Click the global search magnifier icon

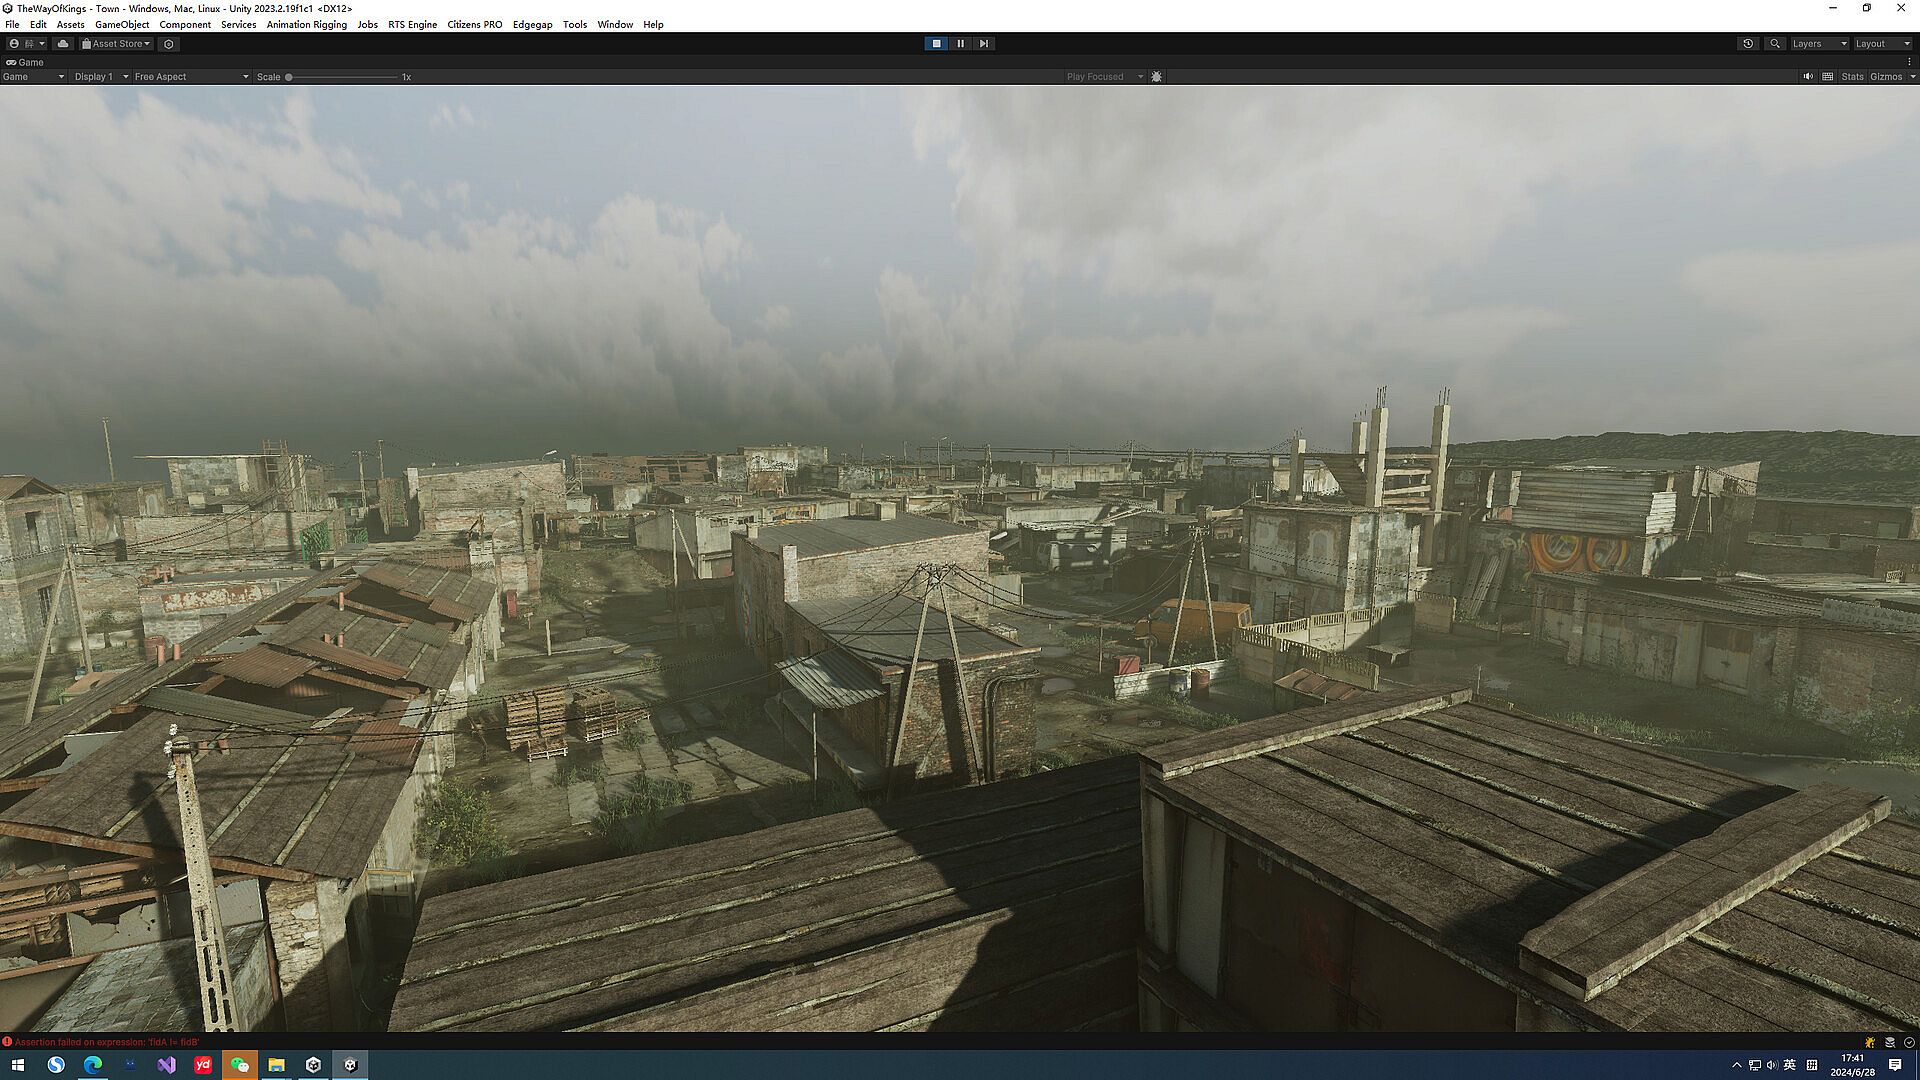coord(1775,44)
